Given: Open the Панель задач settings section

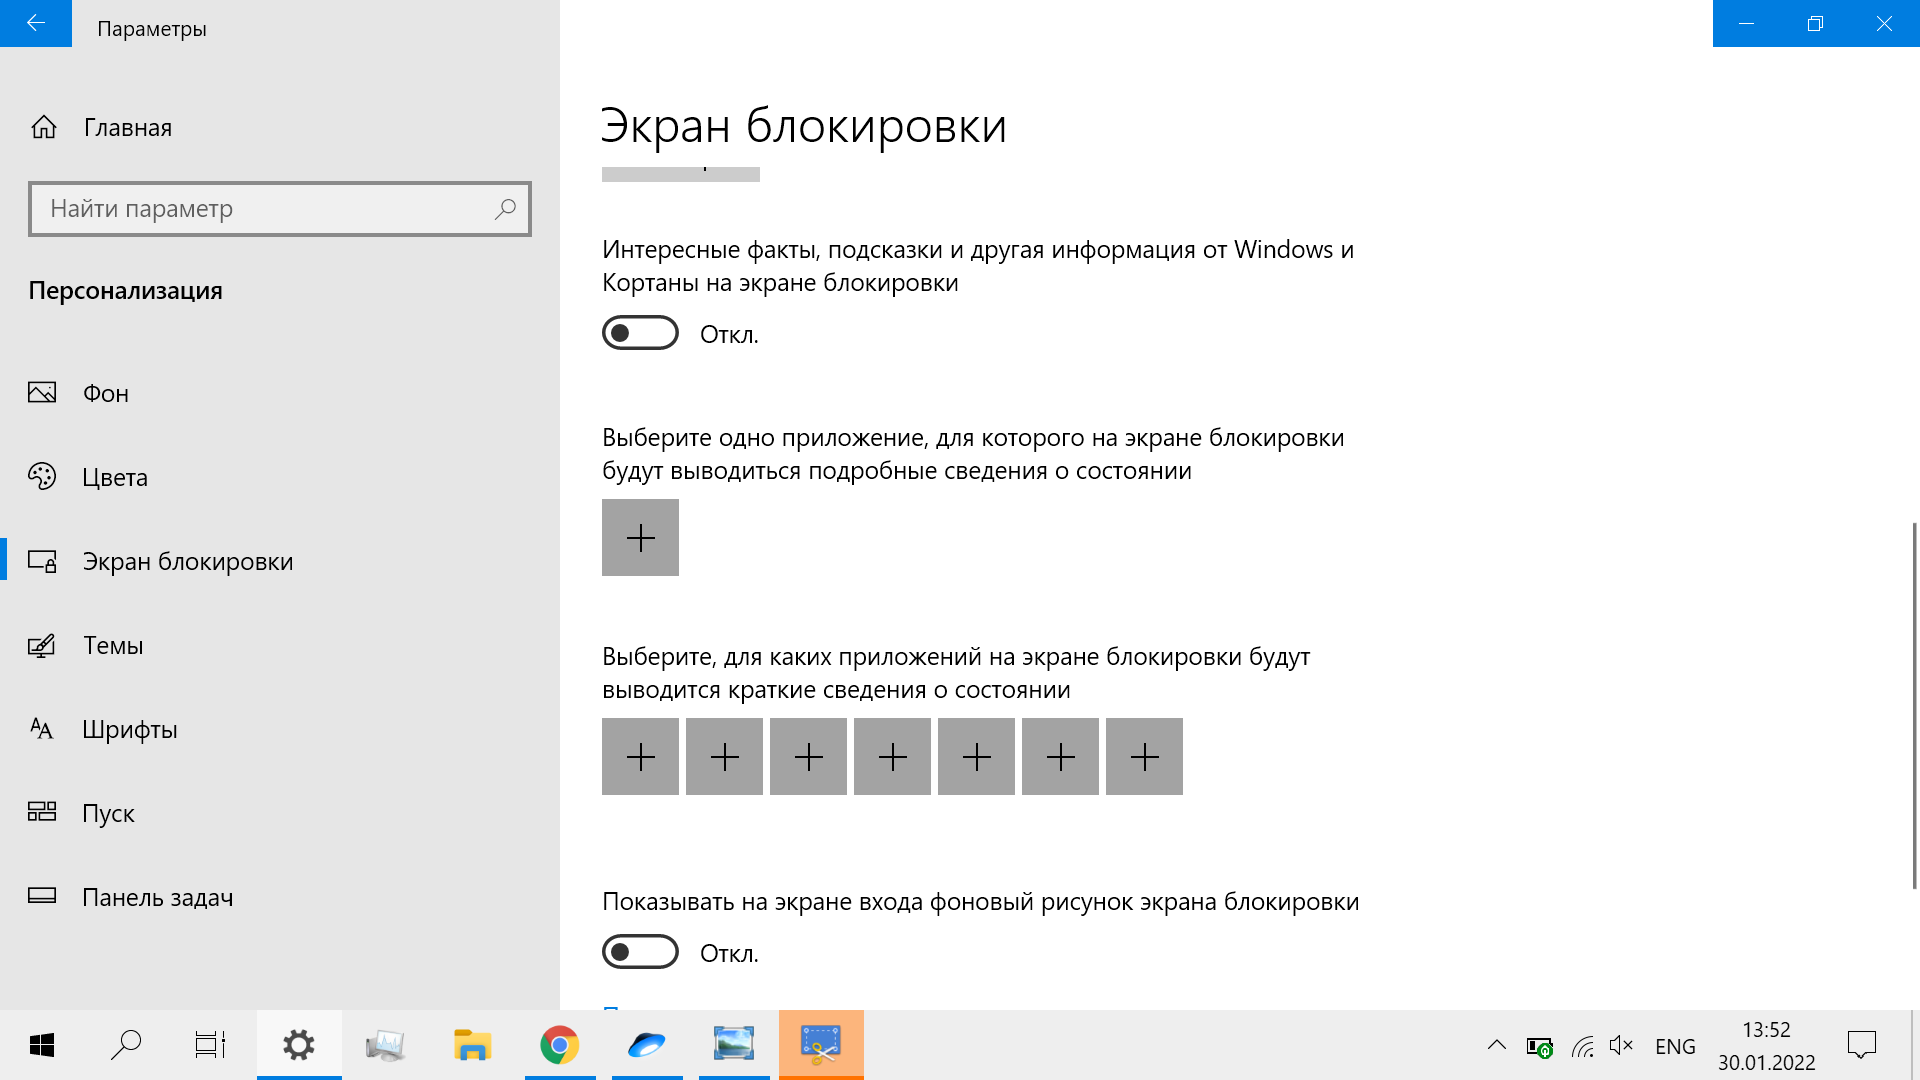Looking at the screenshot, I should [x=280, y=897].
